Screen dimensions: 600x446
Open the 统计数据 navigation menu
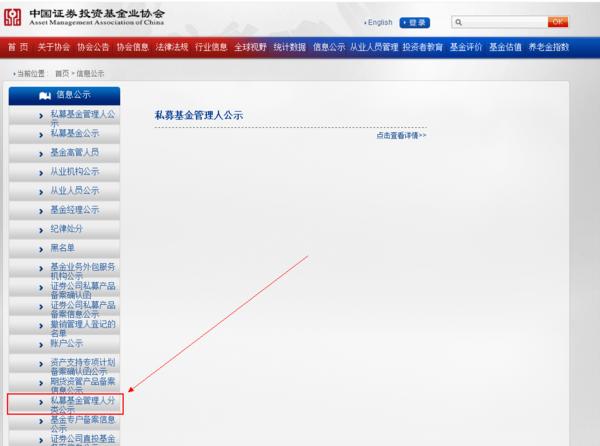coord(290,47)
